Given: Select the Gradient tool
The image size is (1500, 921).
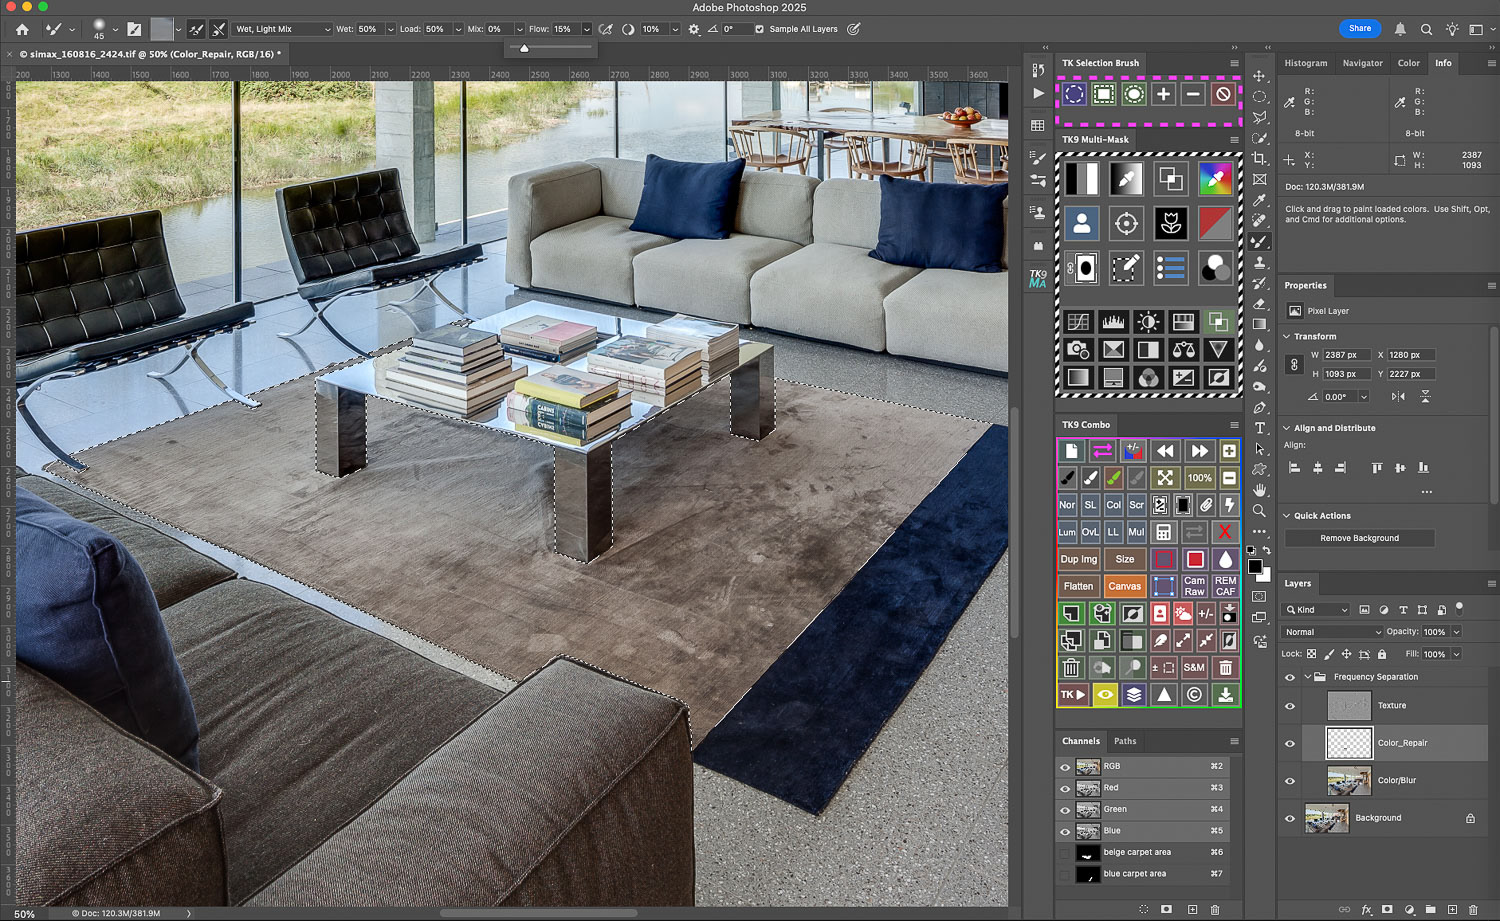Looking at the screenshot, I should tap(1259, 324).
